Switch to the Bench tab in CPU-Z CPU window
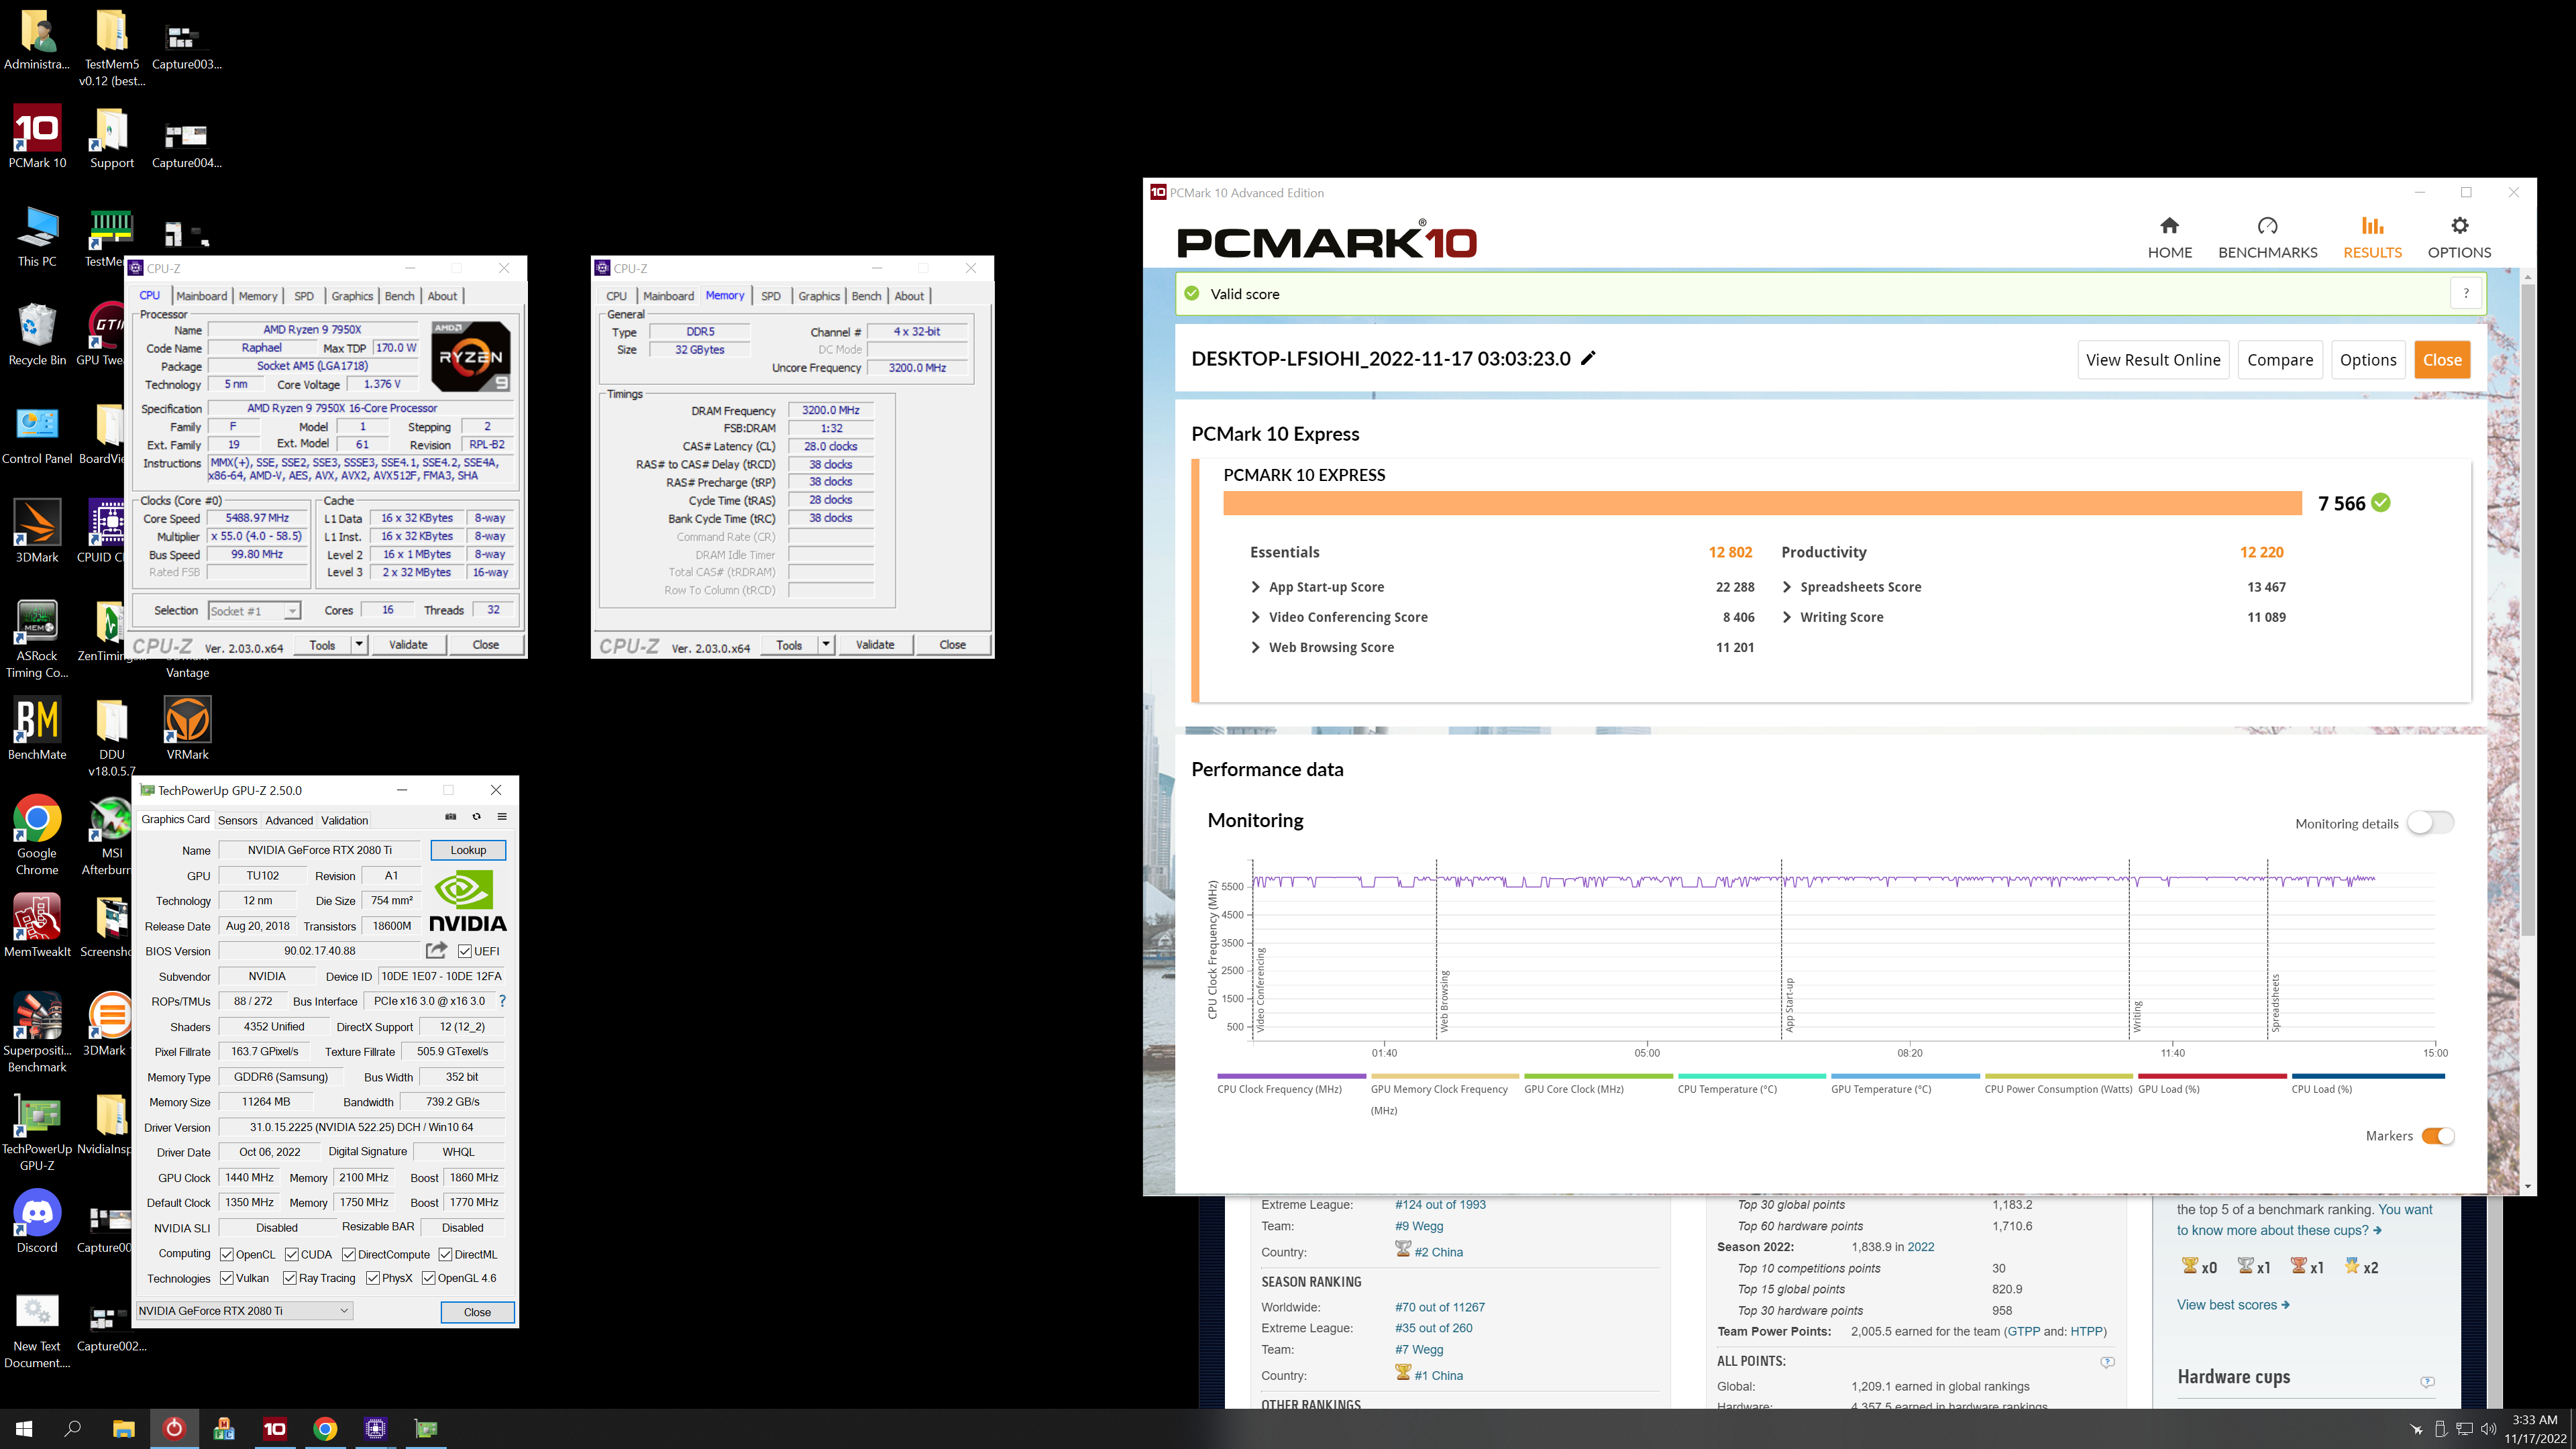The width and height of the screenshot is (2576, 1449). click(399, 296)
